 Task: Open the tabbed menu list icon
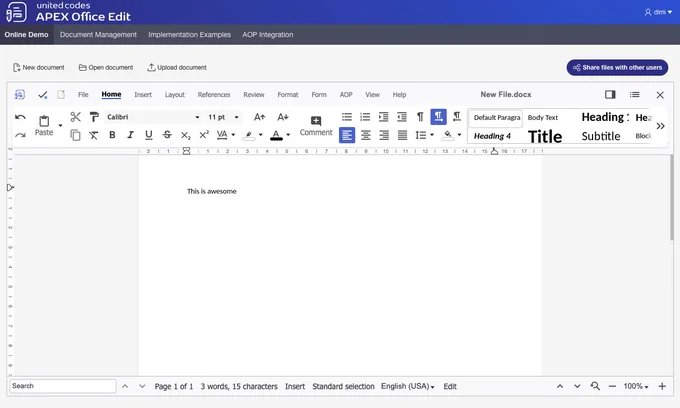tap(634, 95)
